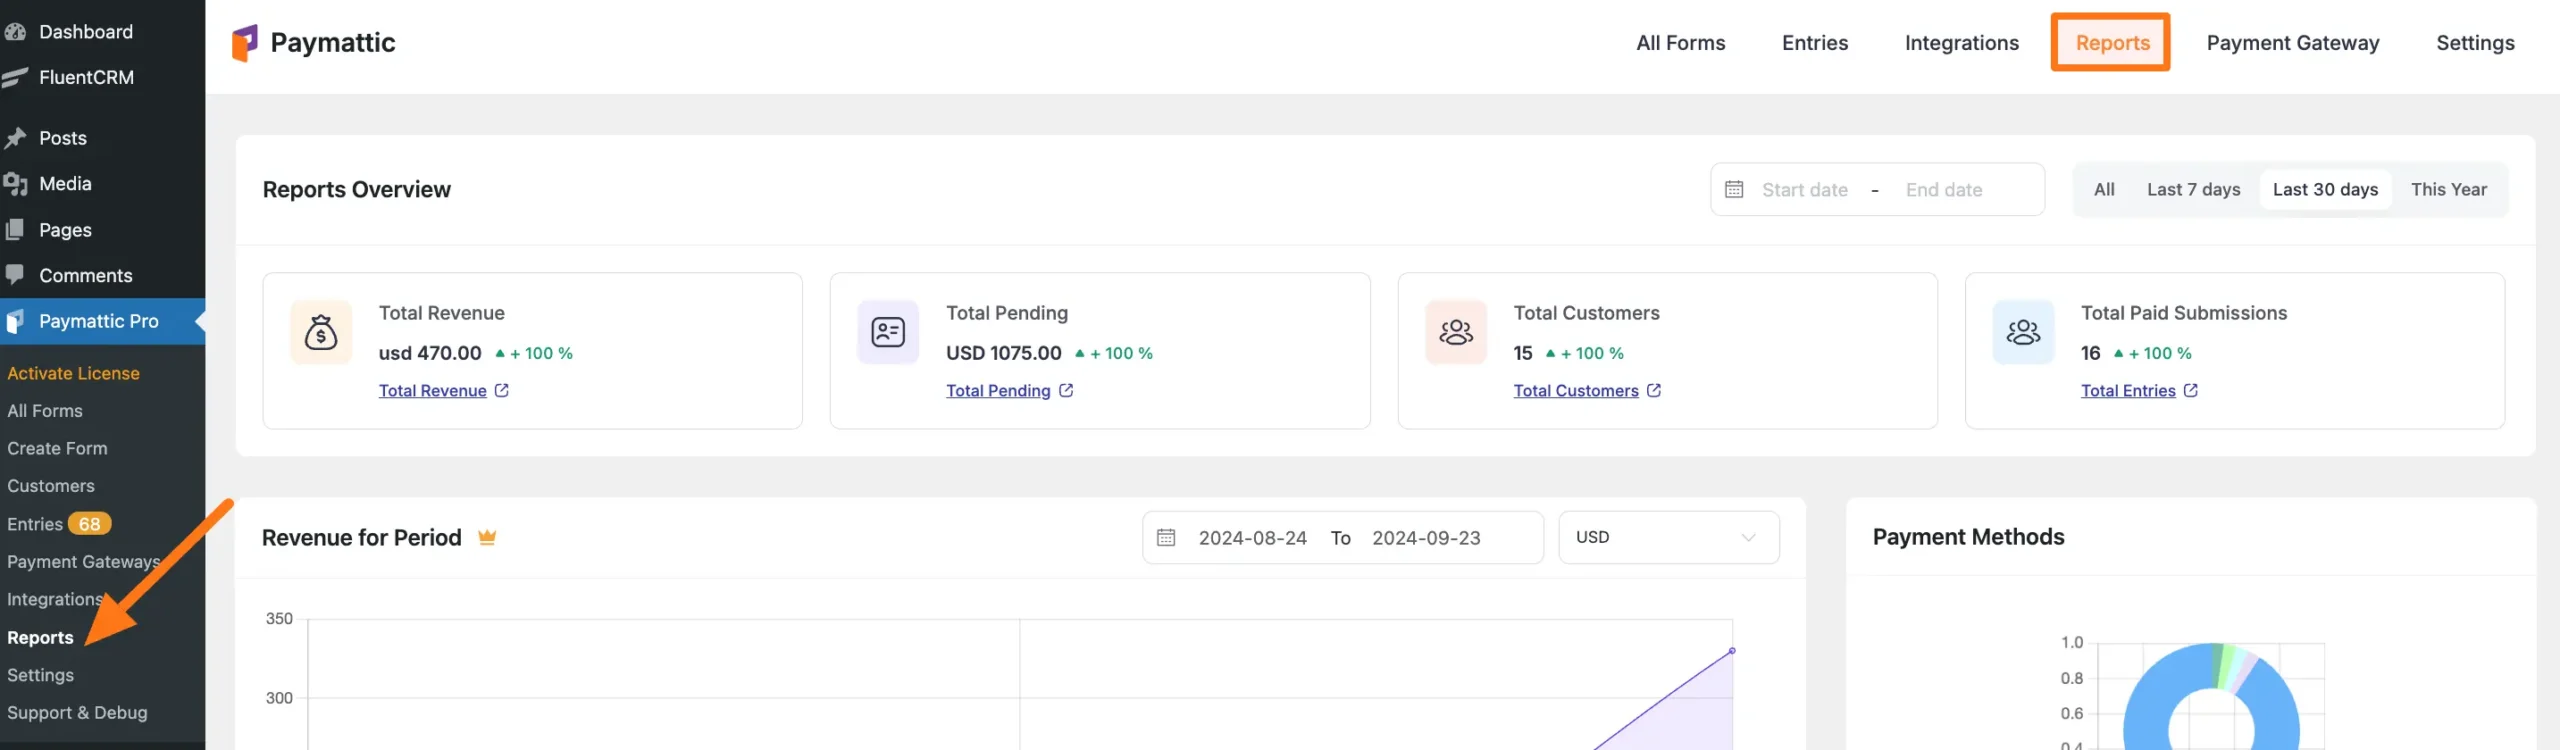Open the USD currency dropdown

coord(1669,538)
